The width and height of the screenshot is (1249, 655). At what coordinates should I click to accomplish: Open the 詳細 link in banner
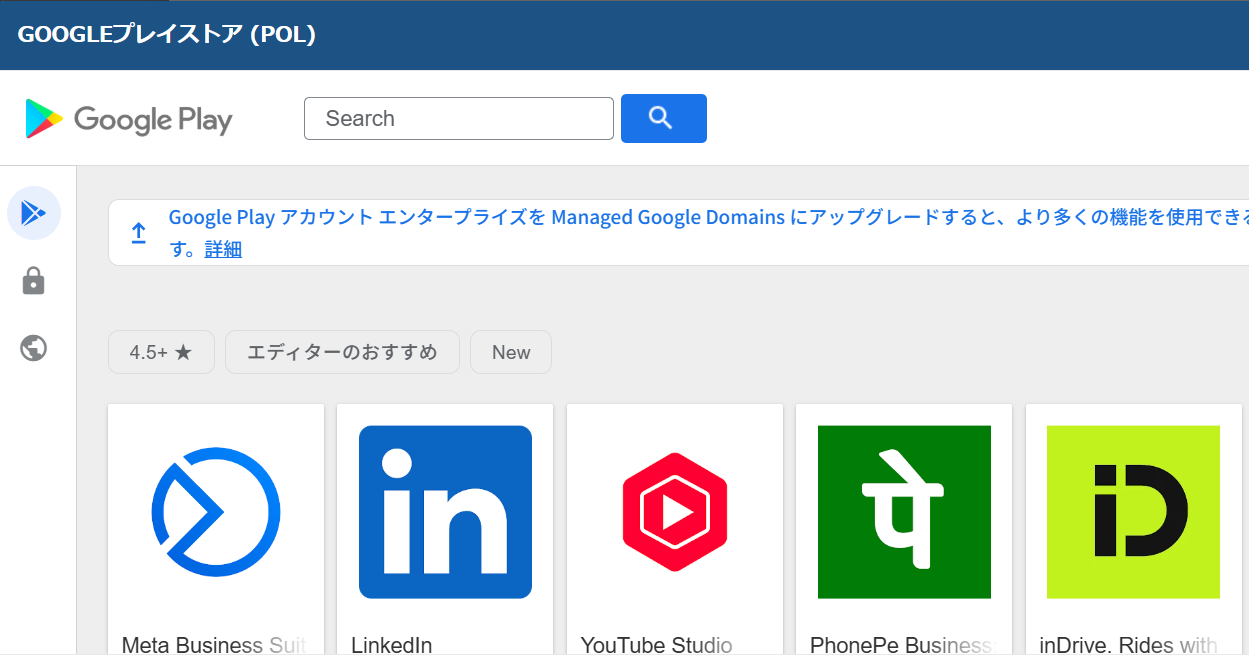[x=223, y=249]
